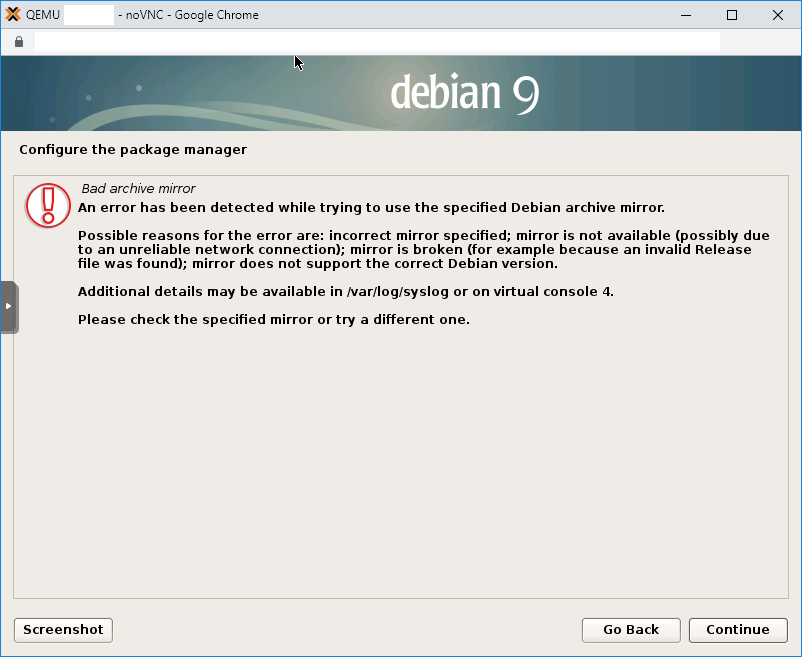802x657 pixels.
Task: Click the 'noVNC - Google Chrome' window title
Action: (189, 15)
